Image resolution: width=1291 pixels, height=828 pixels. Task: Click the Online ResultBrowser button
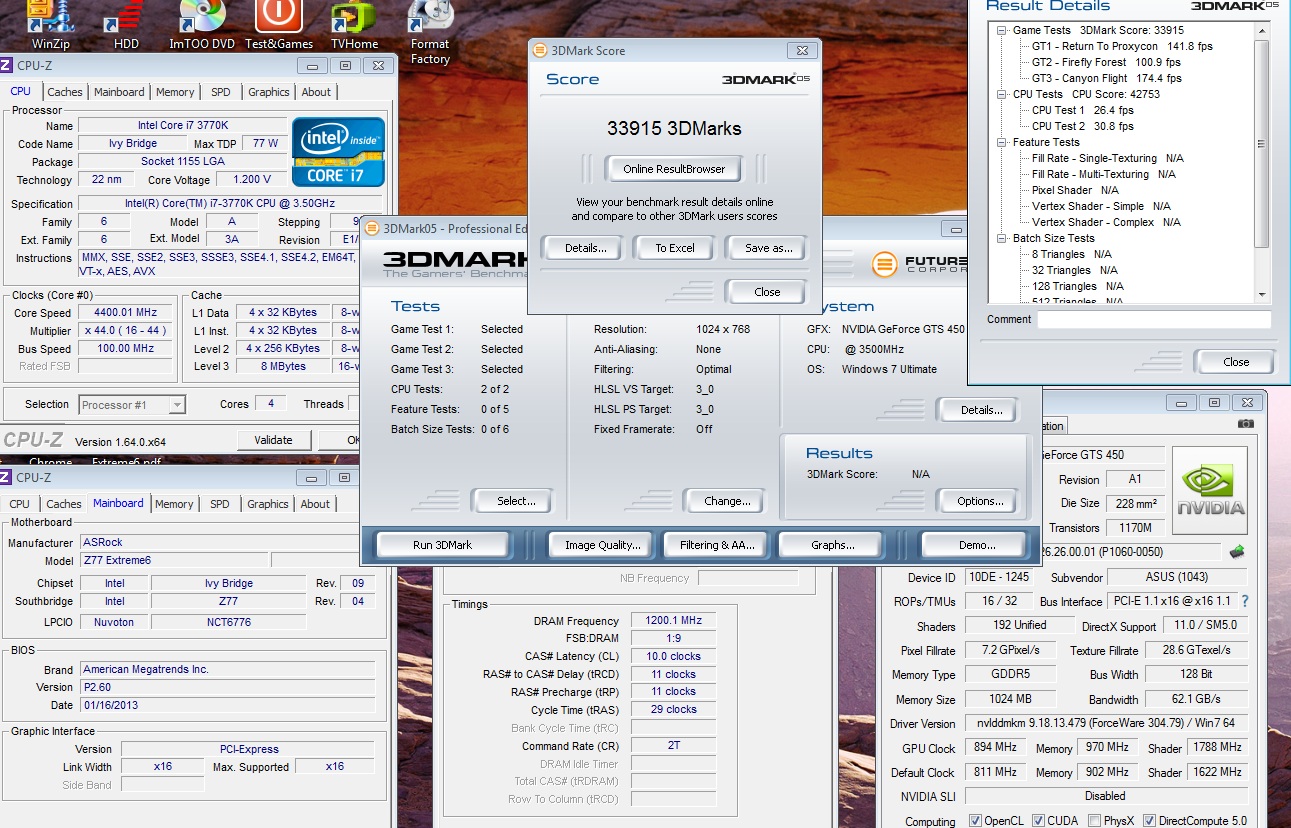(x=674, y=169)
